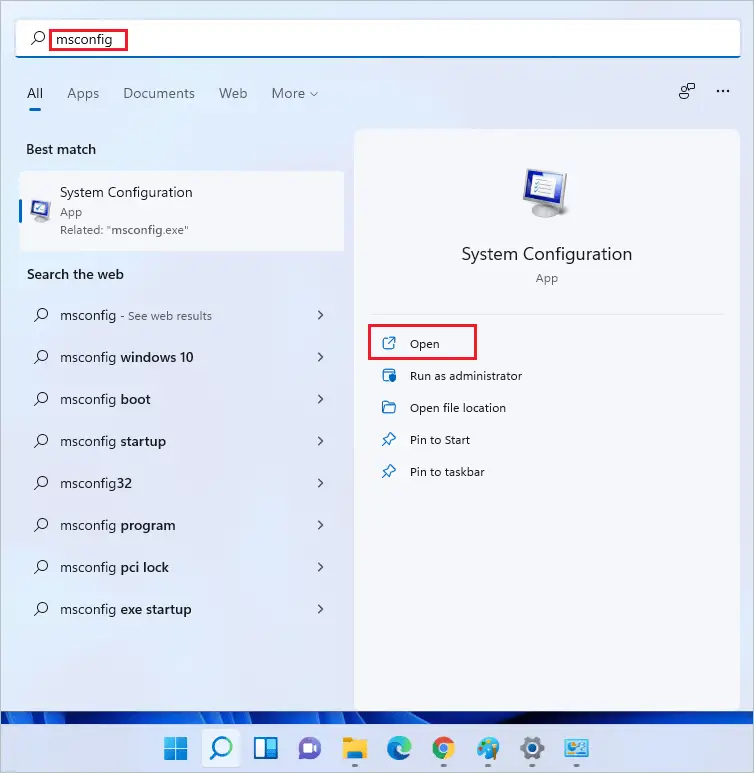Open the three-dot options menu
754x773 pixels.
coord(722,91)
